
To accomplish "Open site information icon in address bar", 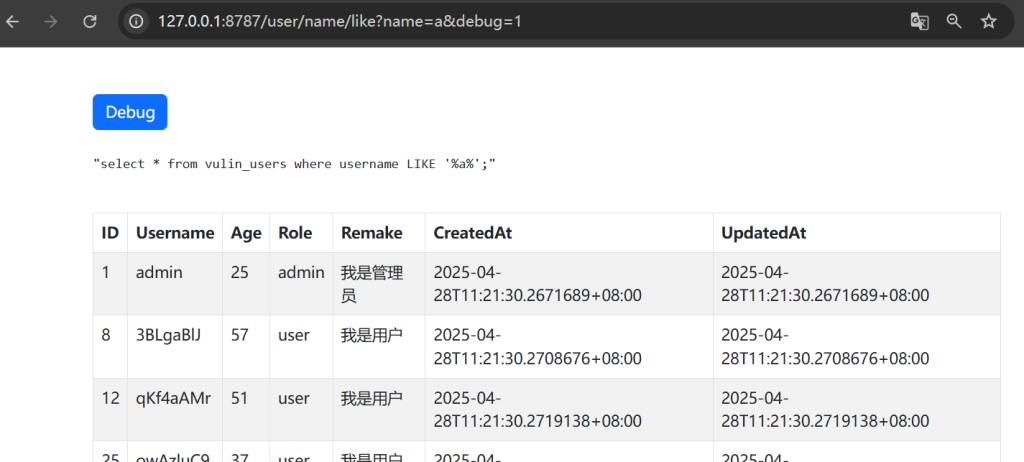I will point(137,21).
